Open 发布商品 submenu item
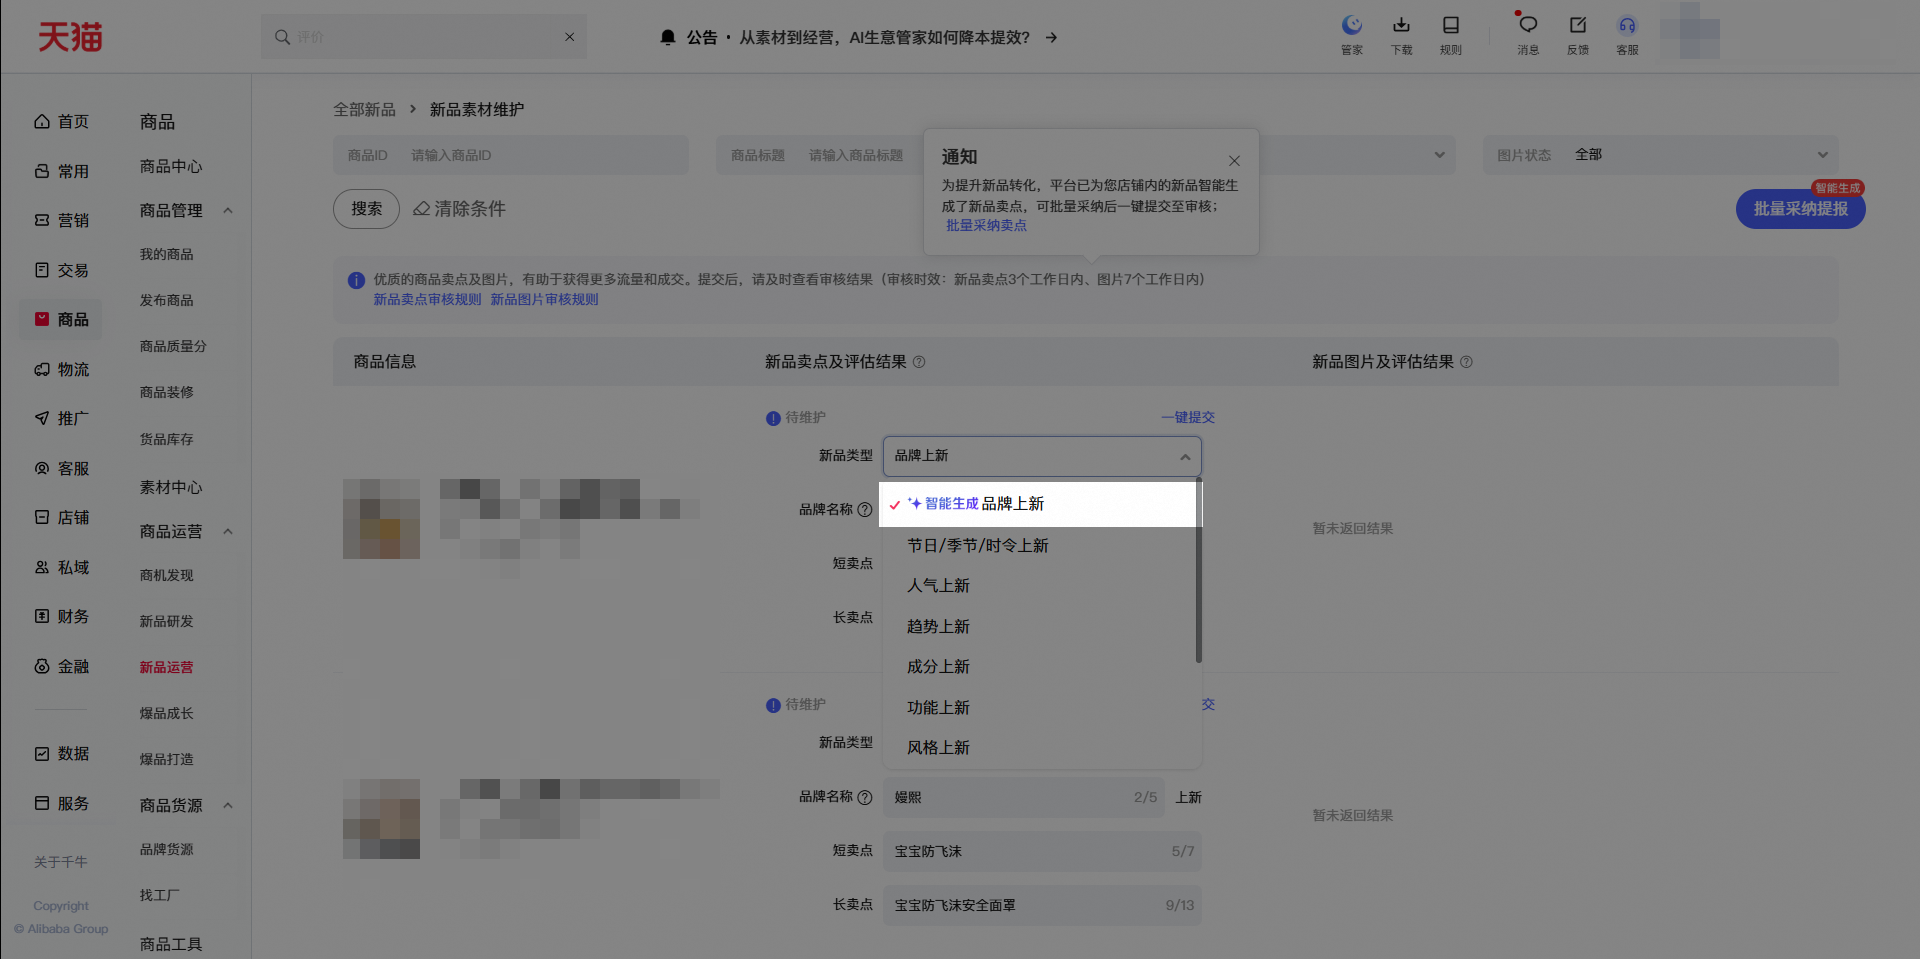Image resolution: width=1920 pixels, height=959 pixels. coord(167,301)
